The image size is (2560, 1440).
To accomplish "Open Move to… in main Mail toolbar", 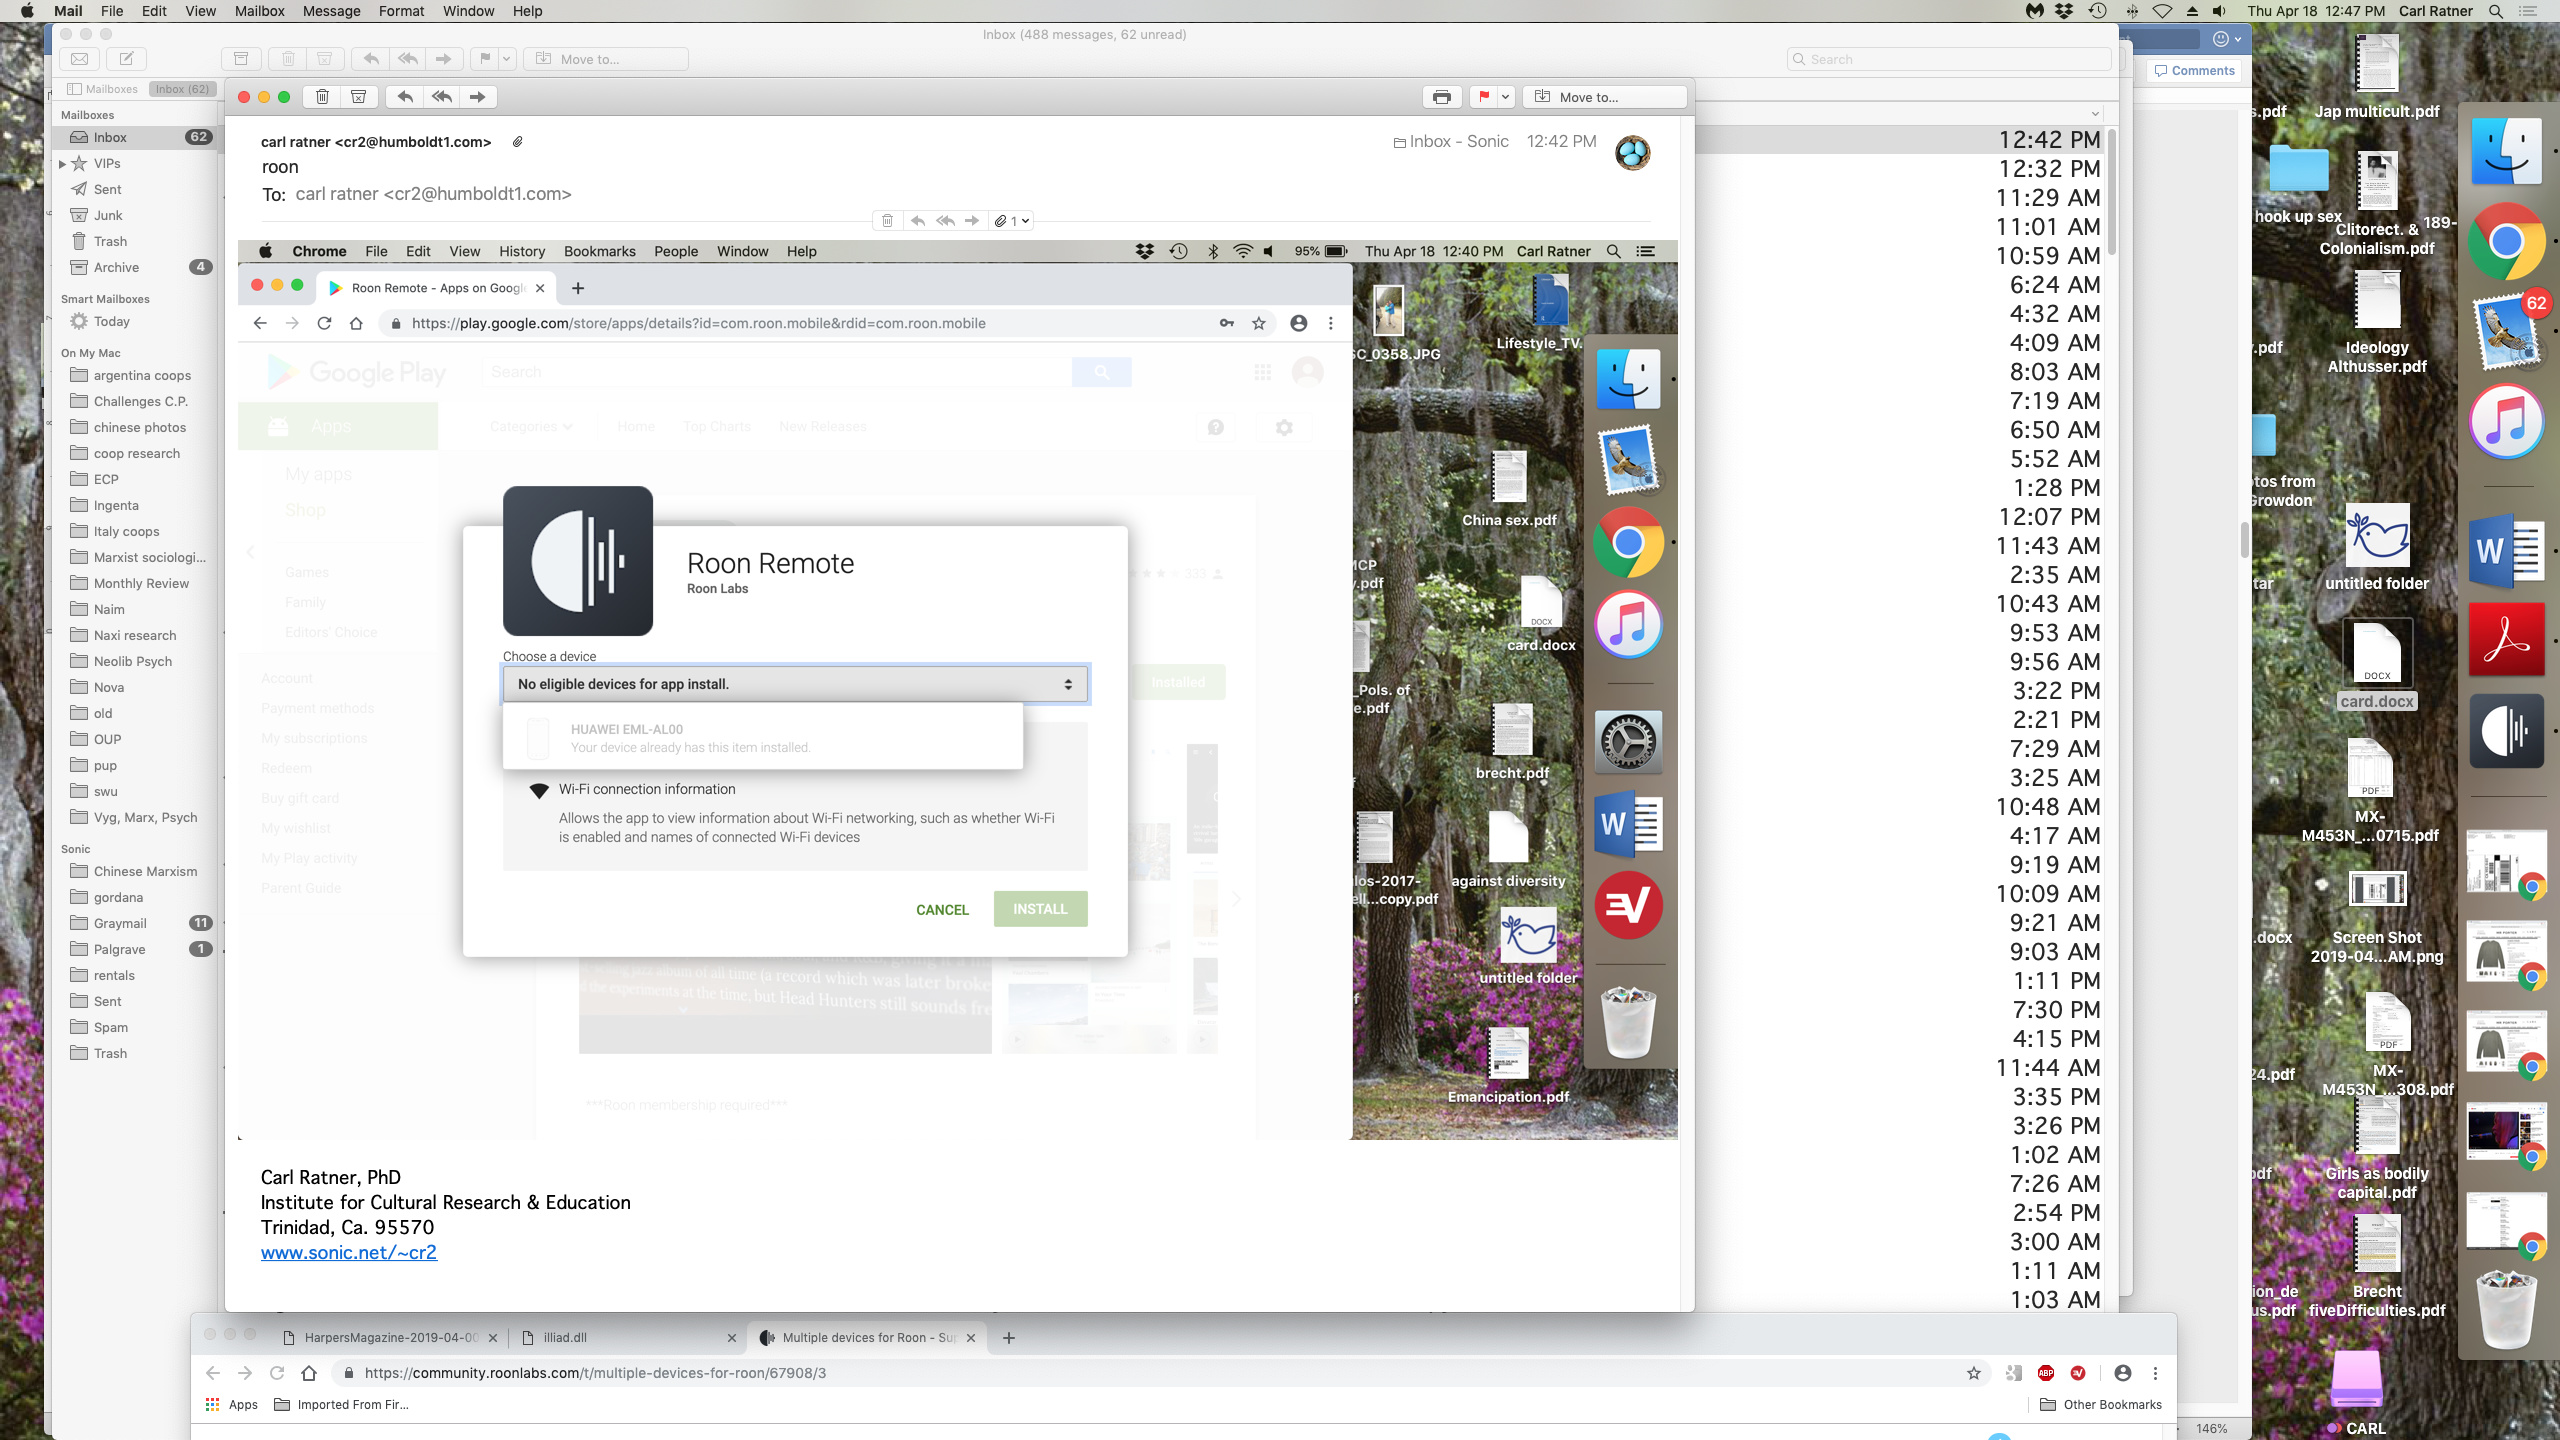I will click(606, 59).
